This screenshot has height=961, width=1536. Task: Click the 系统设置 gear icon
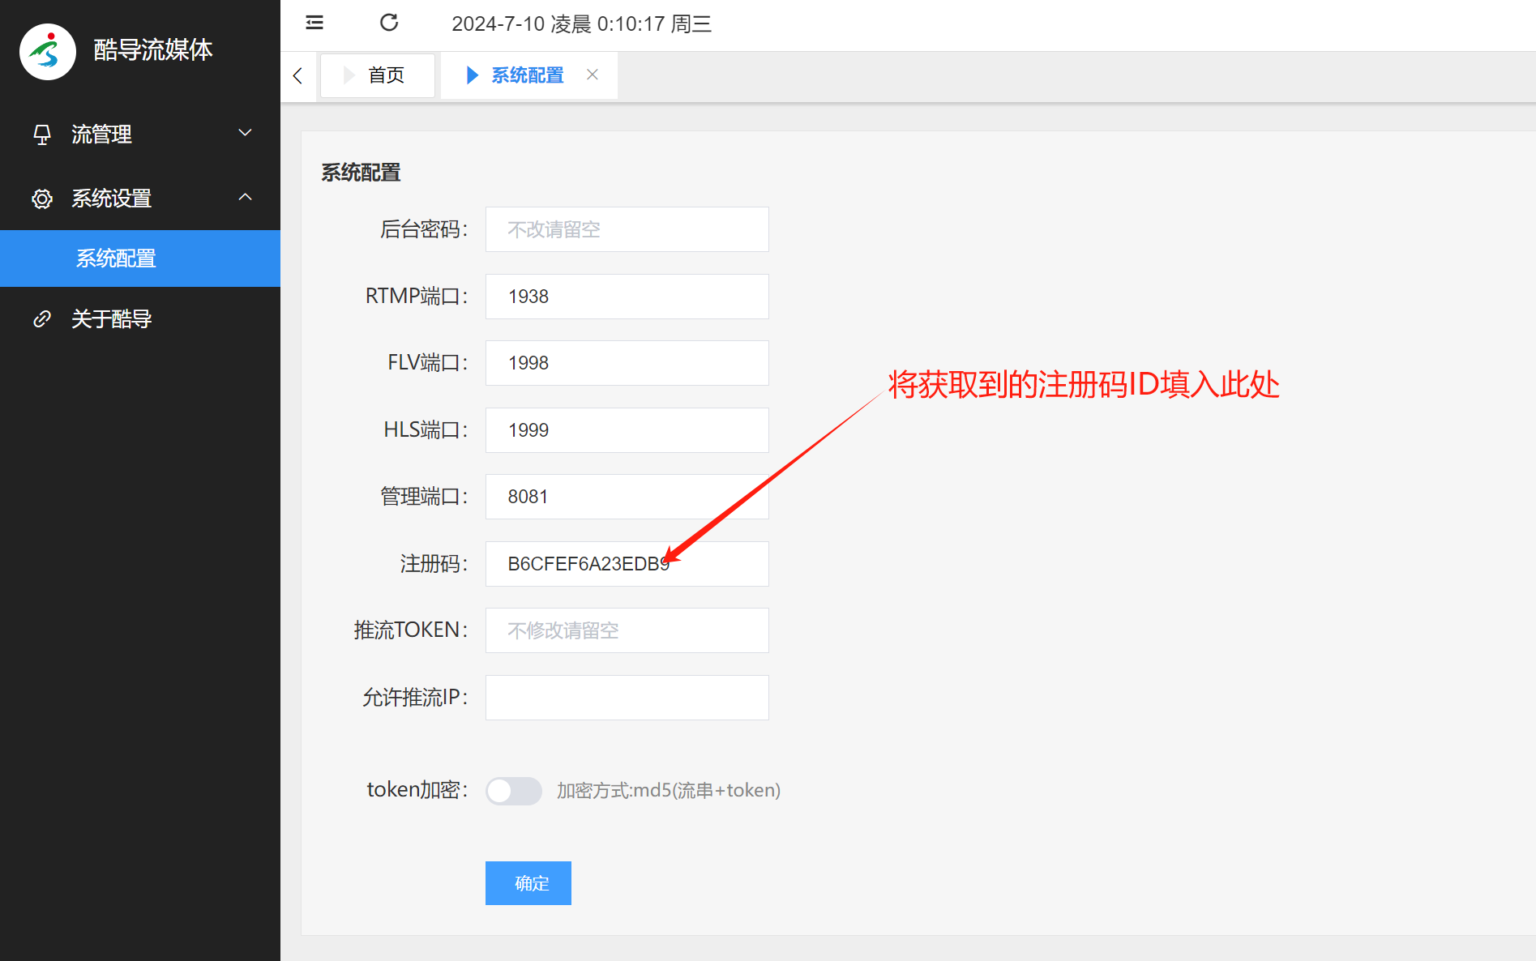42,198
